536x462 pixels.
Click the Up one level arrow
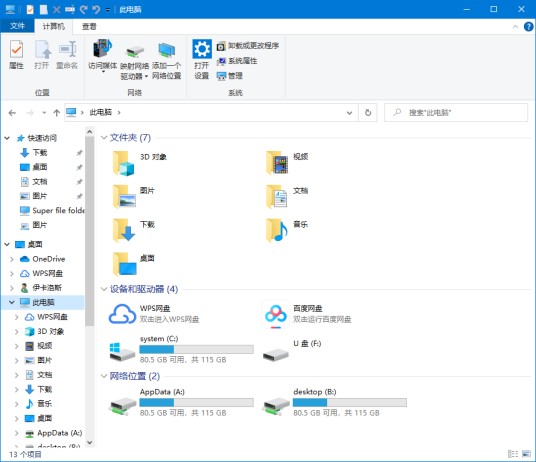coord(57,112)
